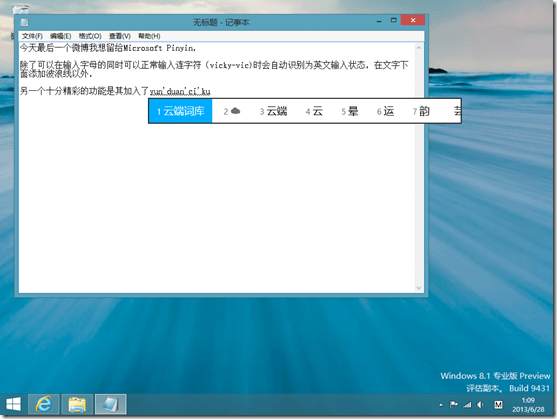
Task: Click the scrollbar up arrow in Notepad
Action: click(x=419, y=48)
